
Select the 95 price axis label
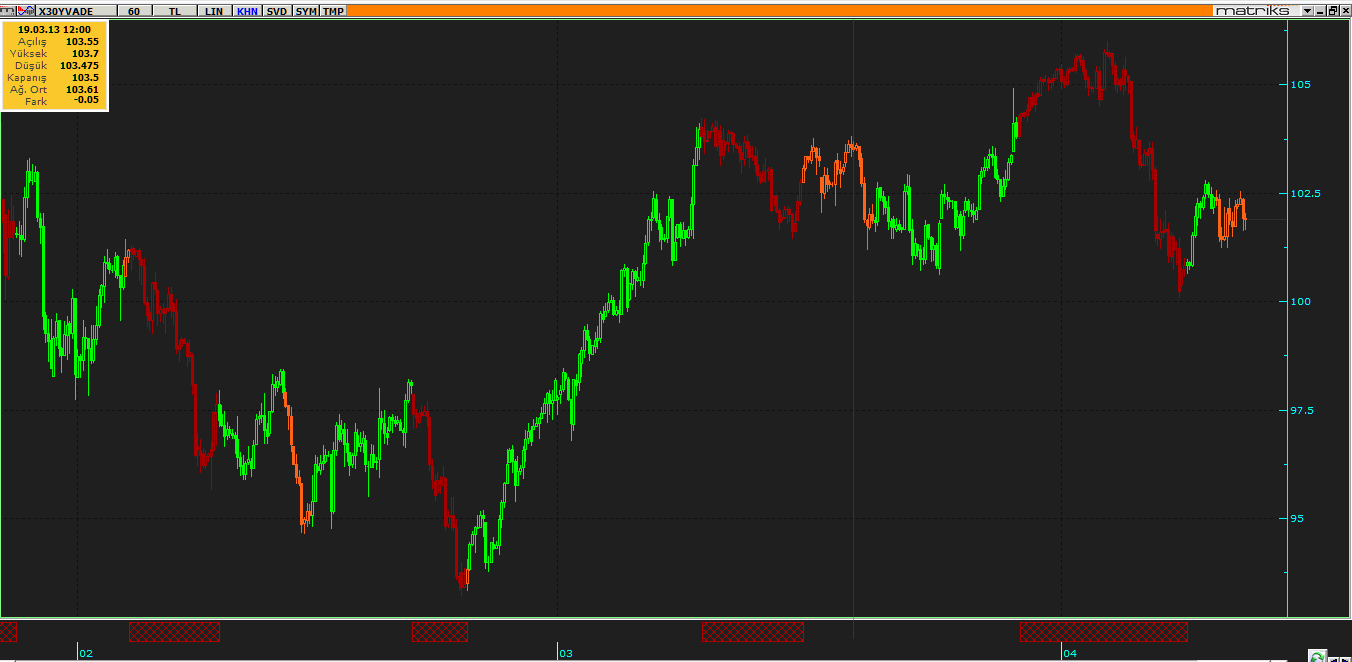click(1297, 518)
